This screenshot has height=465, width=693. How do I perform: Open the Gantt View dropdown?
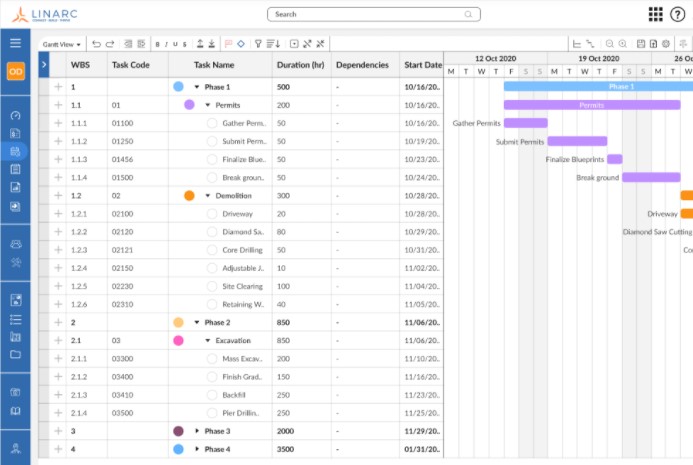61,44
